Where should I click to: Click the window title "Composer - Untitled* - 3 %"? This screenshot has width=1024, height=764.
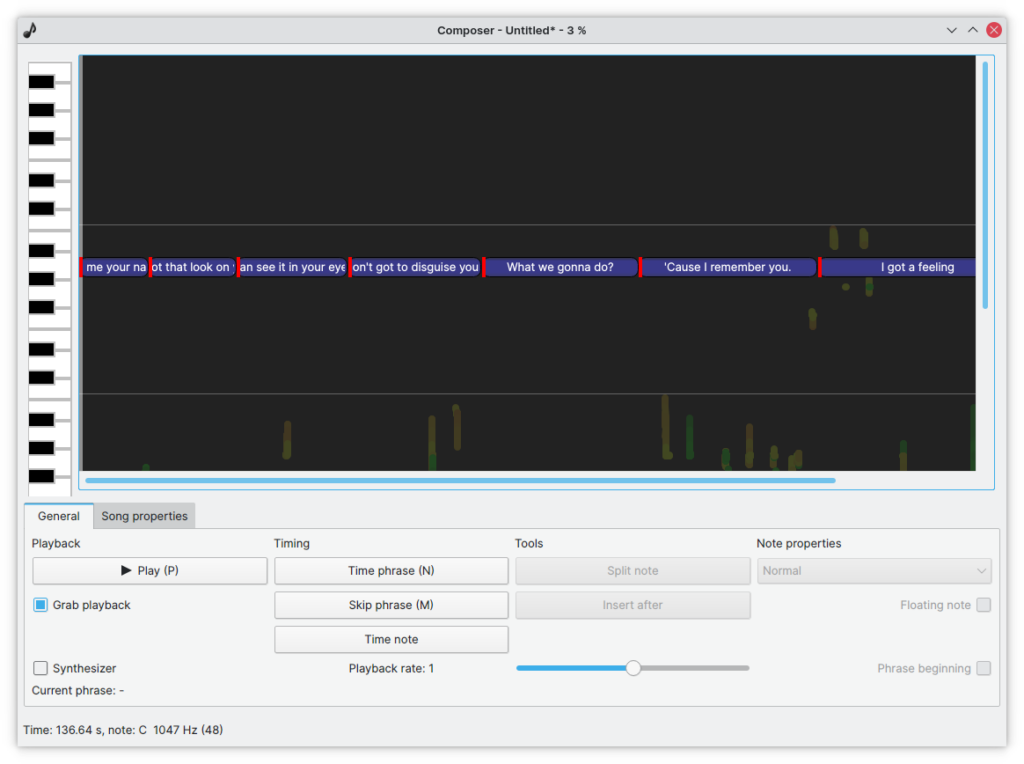click(x=511, y=31)
